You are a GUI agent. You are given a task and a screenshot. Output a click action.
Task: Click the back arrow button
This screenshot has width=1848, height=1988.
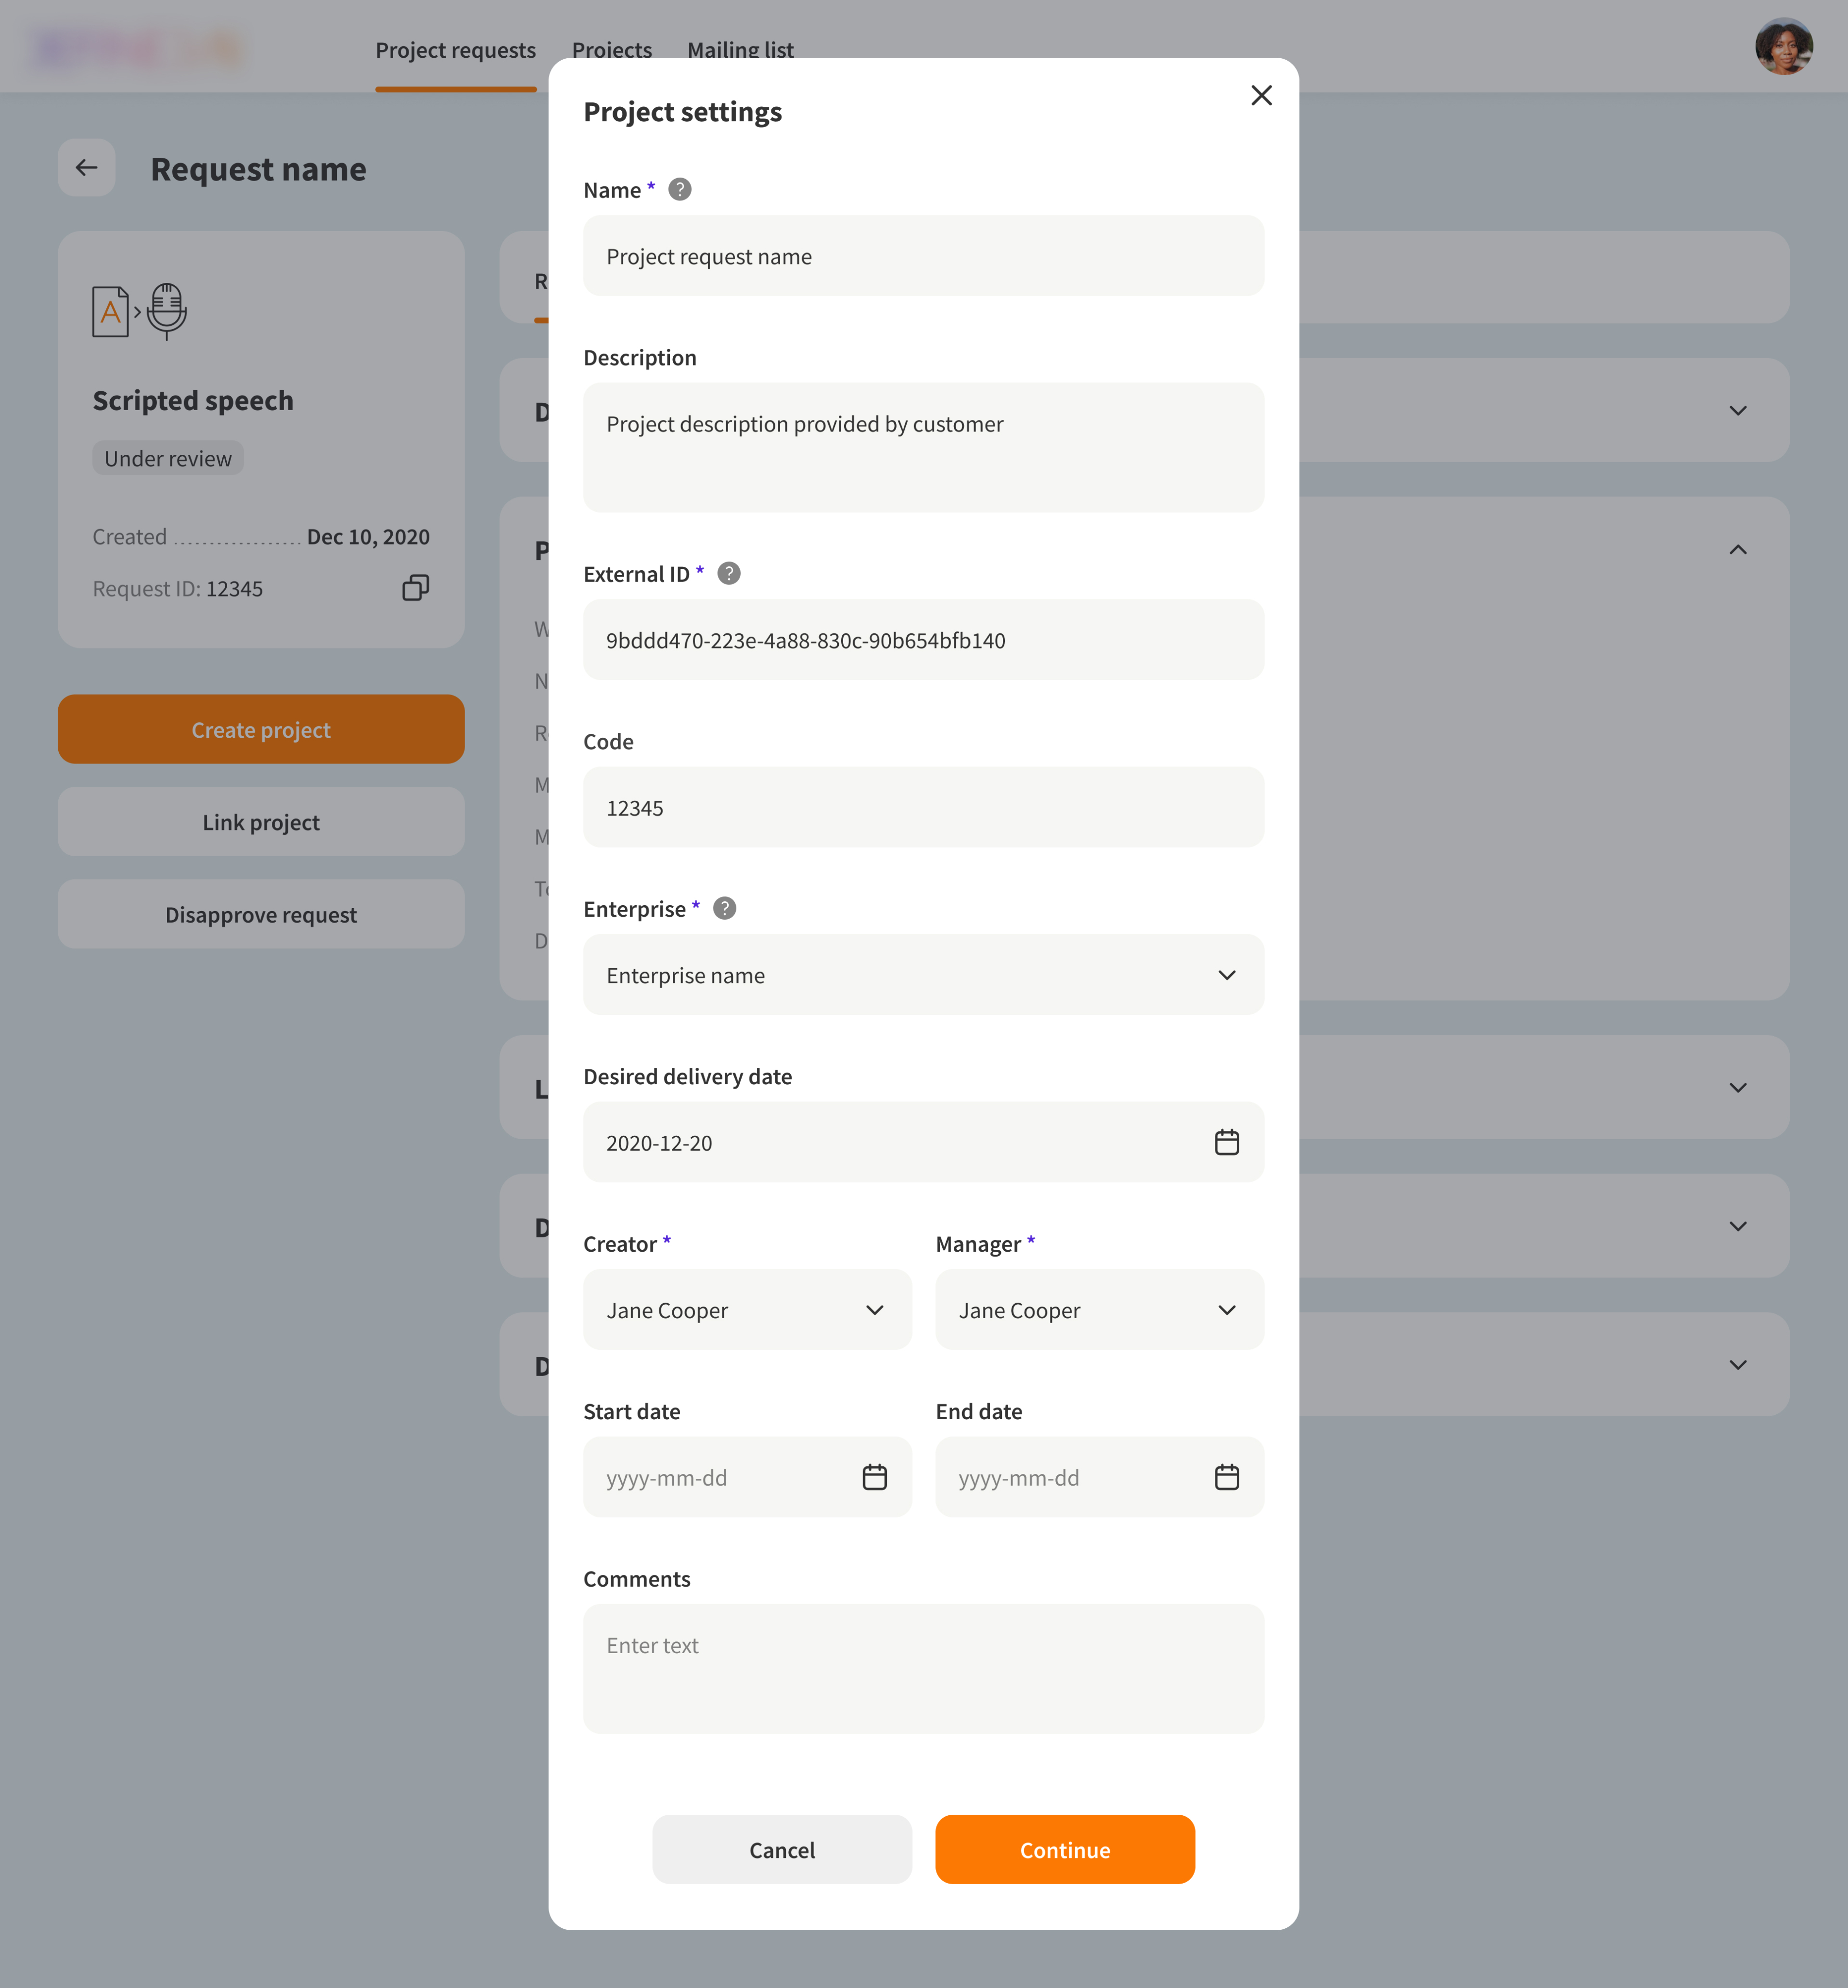click(86, 168)
